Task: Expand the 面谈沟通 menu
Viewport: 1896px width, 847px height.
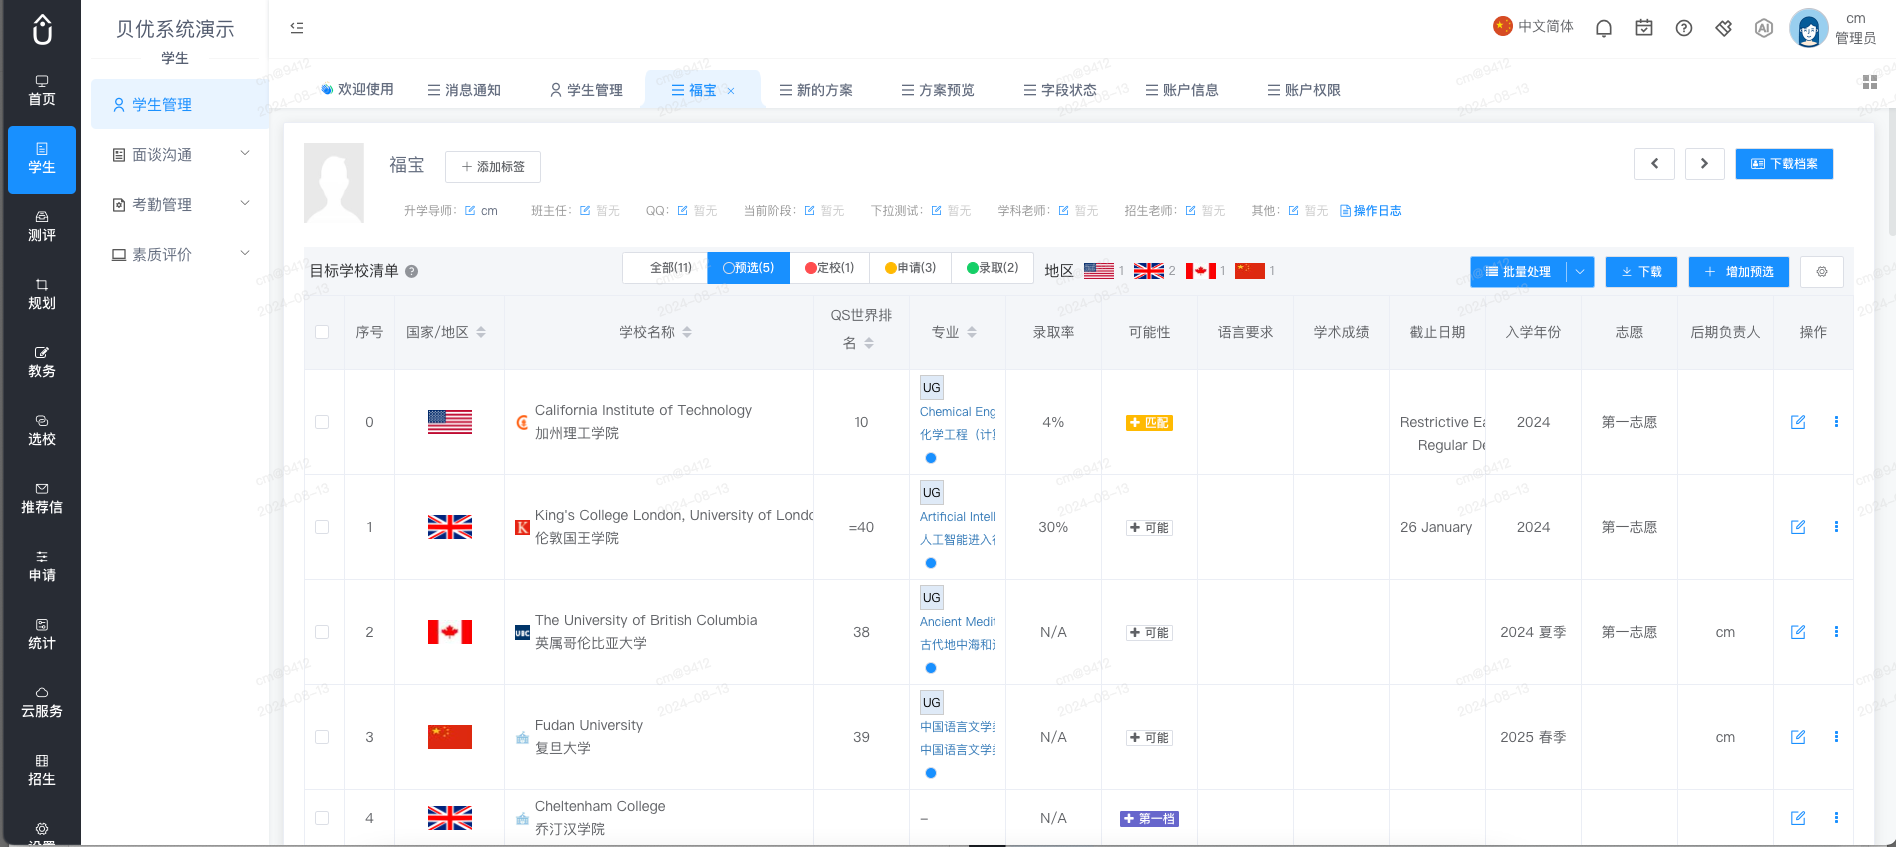Action: [x=180, y=155]
